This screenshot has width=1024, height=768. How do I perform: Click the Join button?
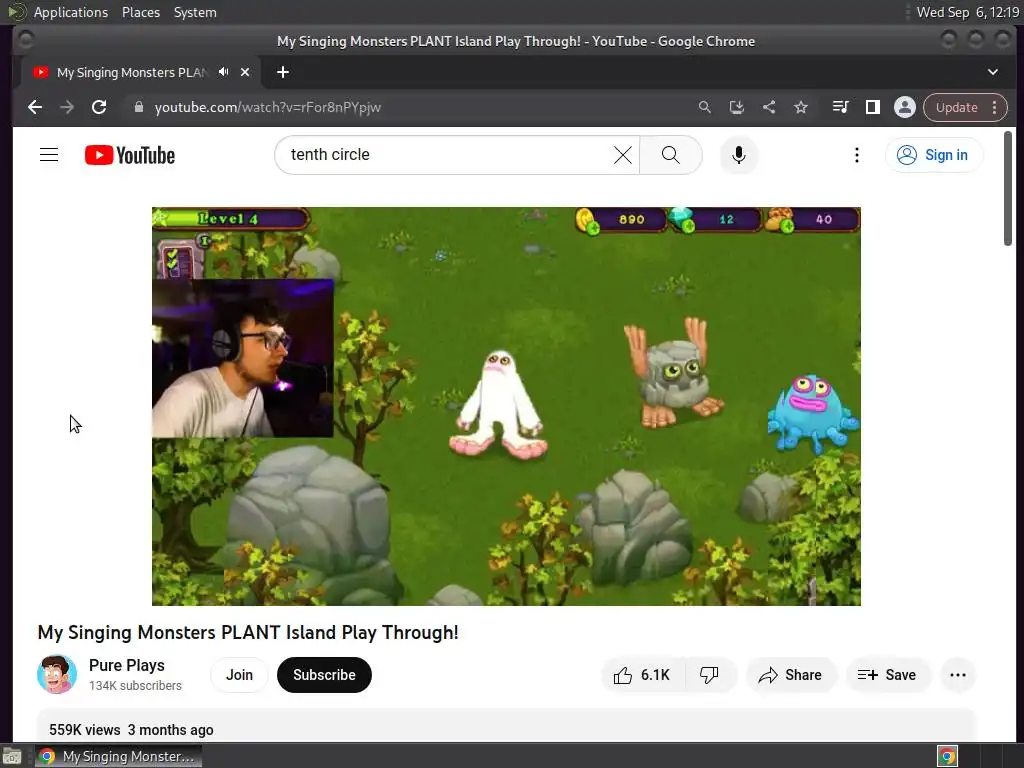point(239,675)
